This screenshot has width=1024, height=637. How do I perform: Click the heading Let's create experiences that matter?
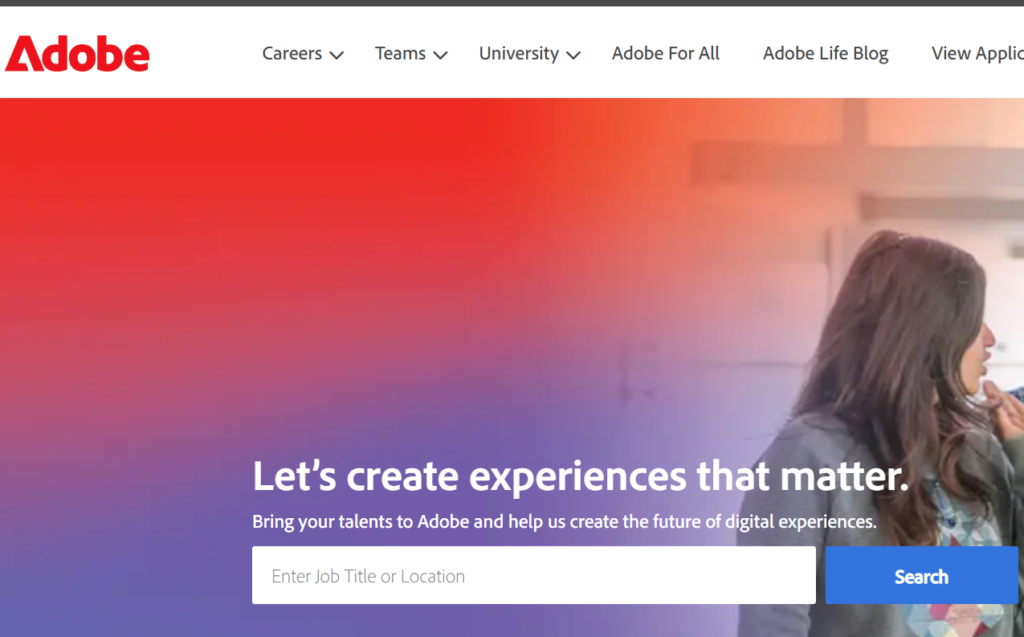[581, 476]
